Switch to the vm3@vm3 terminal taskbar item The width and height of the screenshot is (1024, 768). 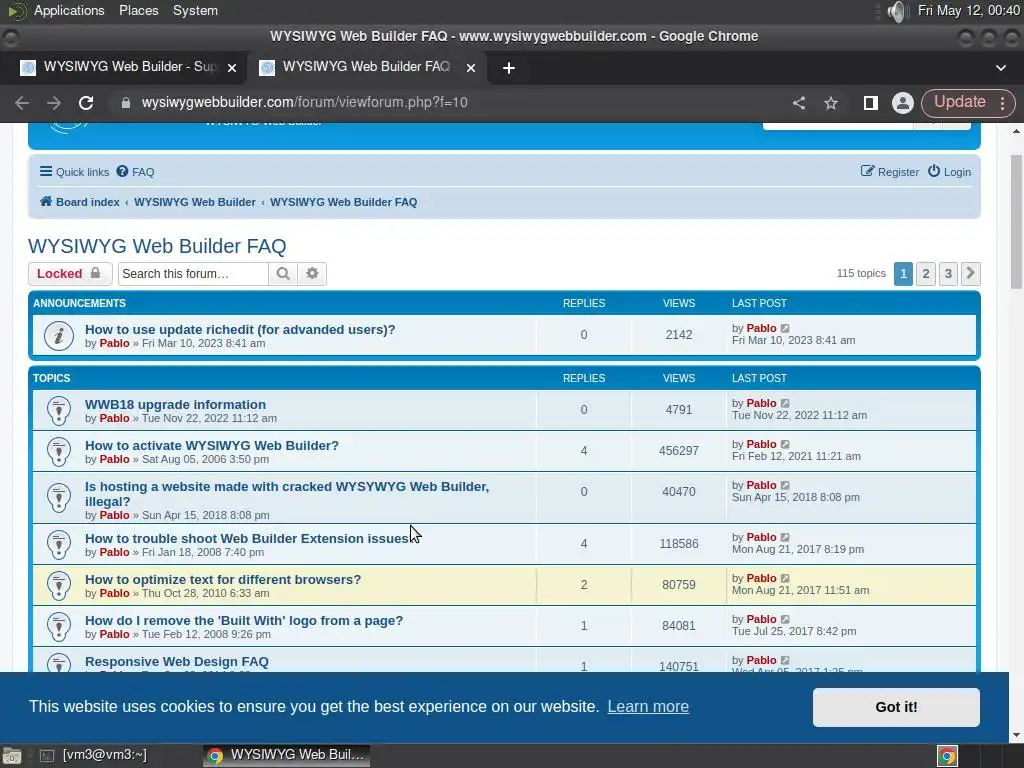point(95,755)
